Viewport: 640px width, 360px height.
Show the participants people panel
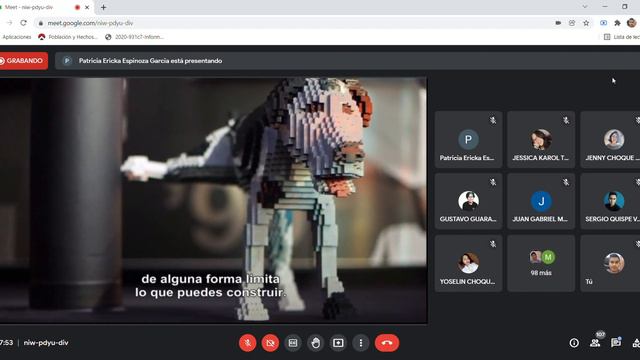coord(595,343)
